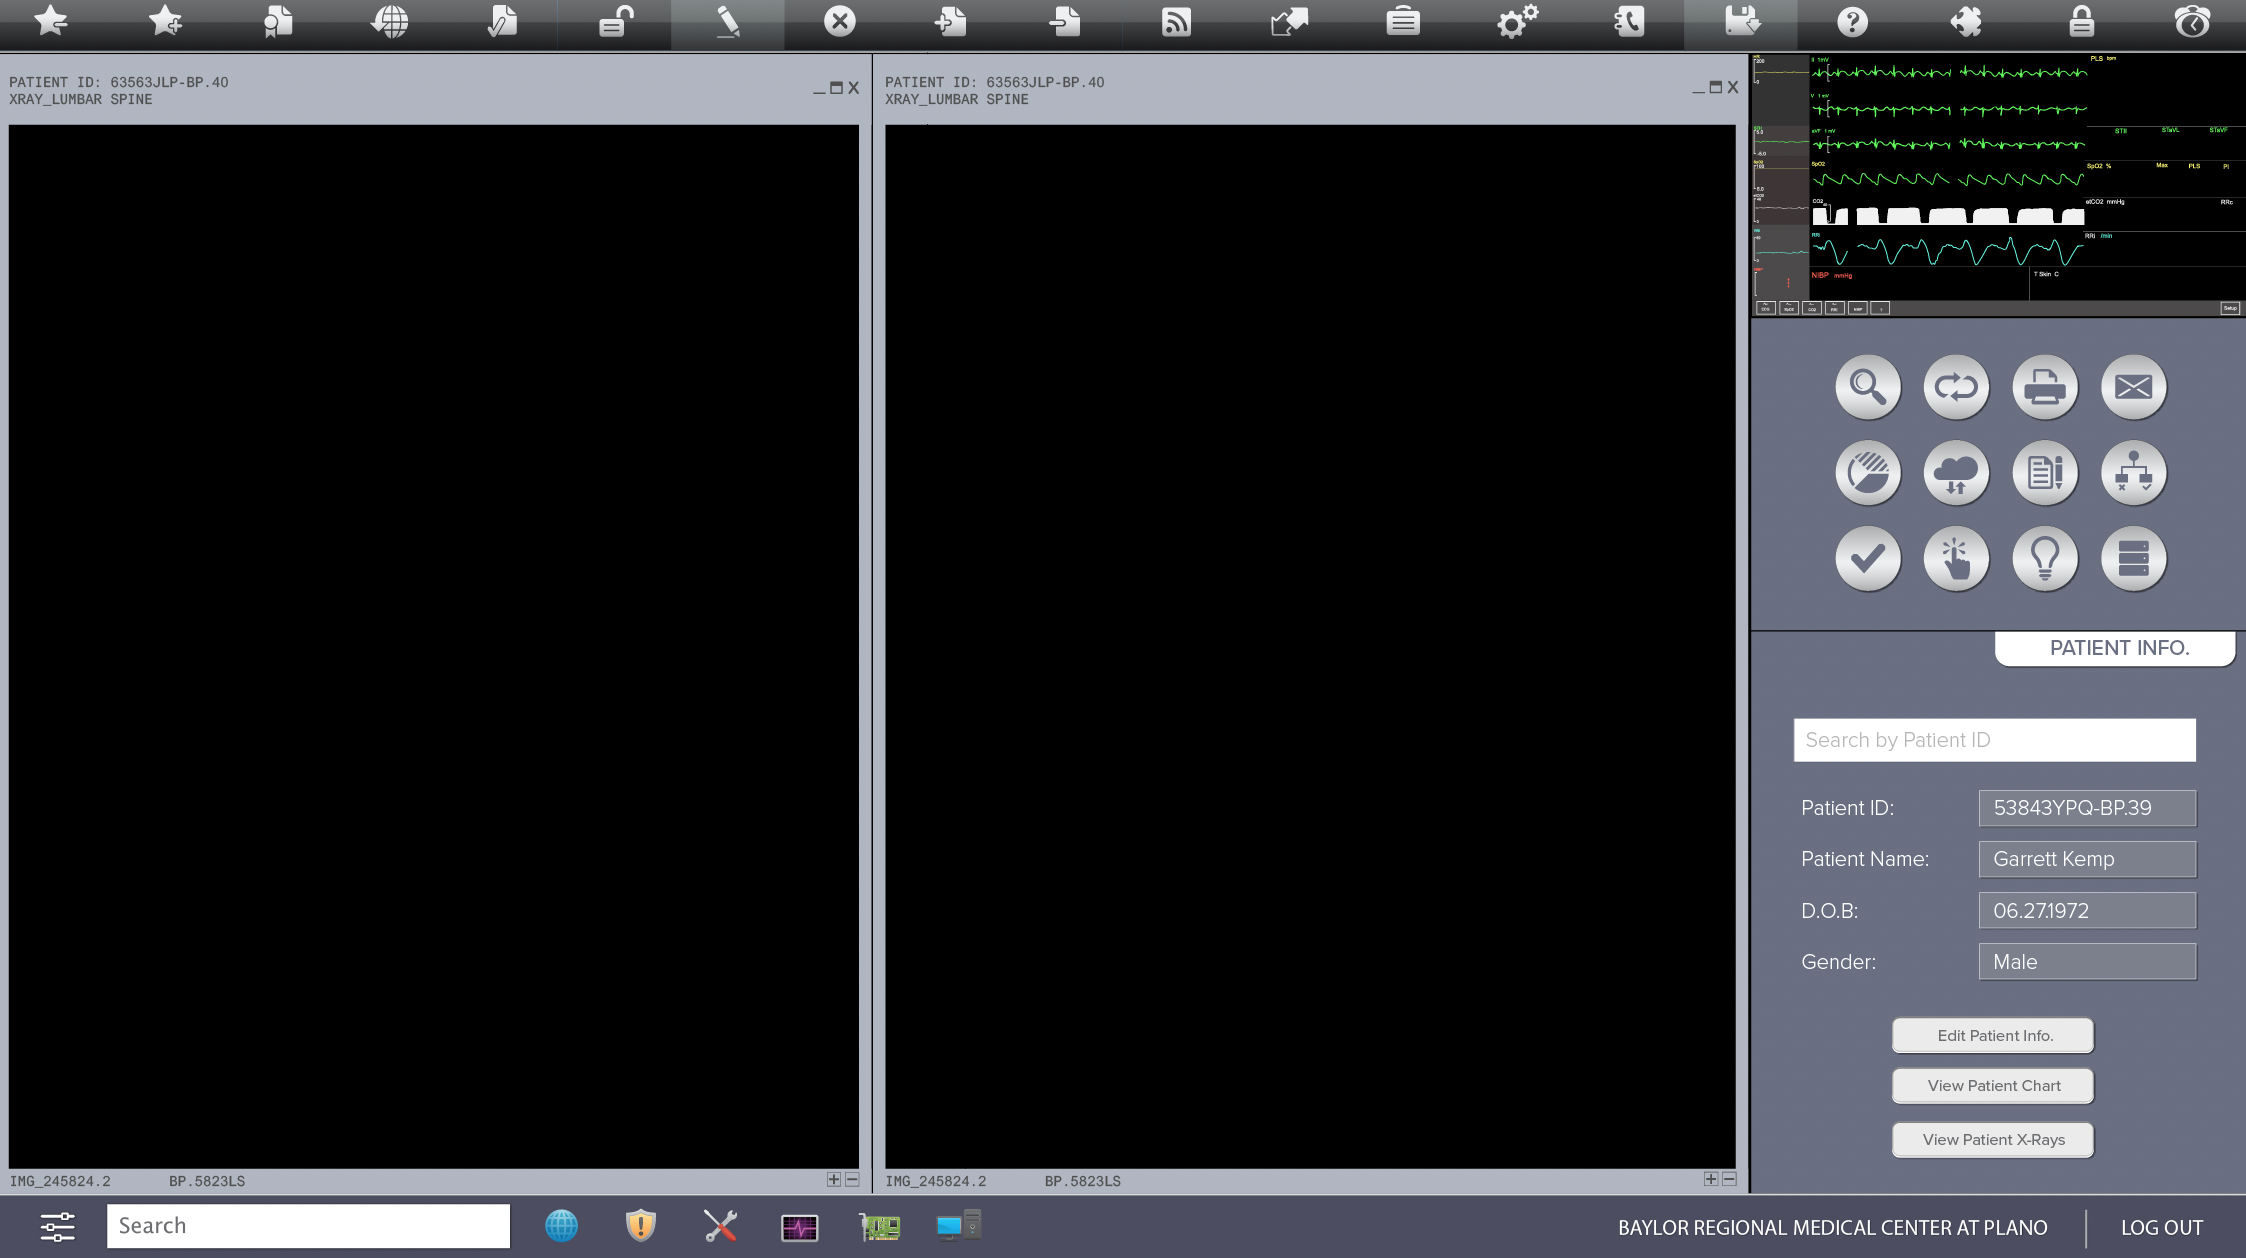Click the cloud sync round icon
Screen dimensions: 2246x1258
(1955, 473)
